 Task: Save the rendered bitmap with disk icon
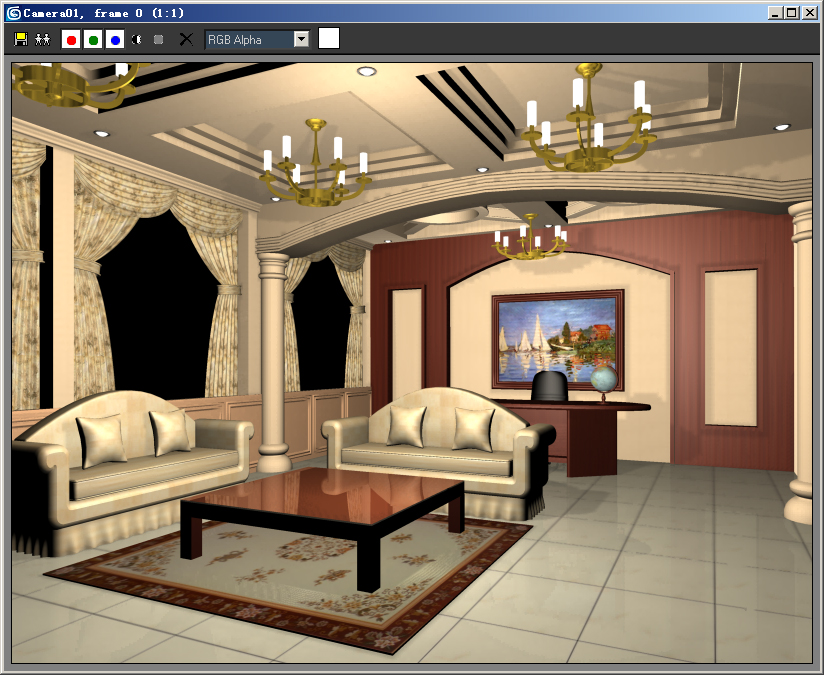[21, 39]
